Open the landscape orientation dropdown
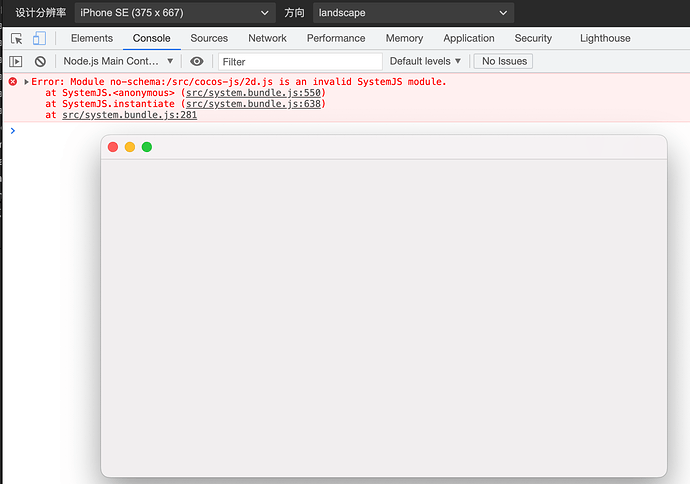 (x=413, y=13)
